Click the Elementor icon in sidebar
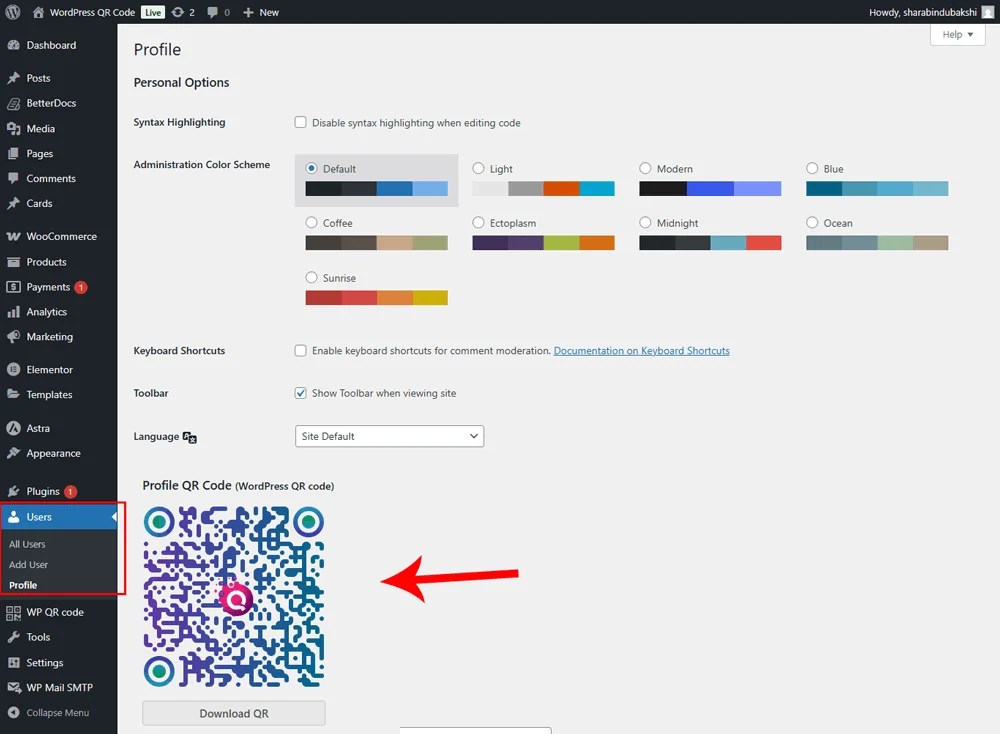This screenshot has height=734, width=1000. click(x=13, y=370)
